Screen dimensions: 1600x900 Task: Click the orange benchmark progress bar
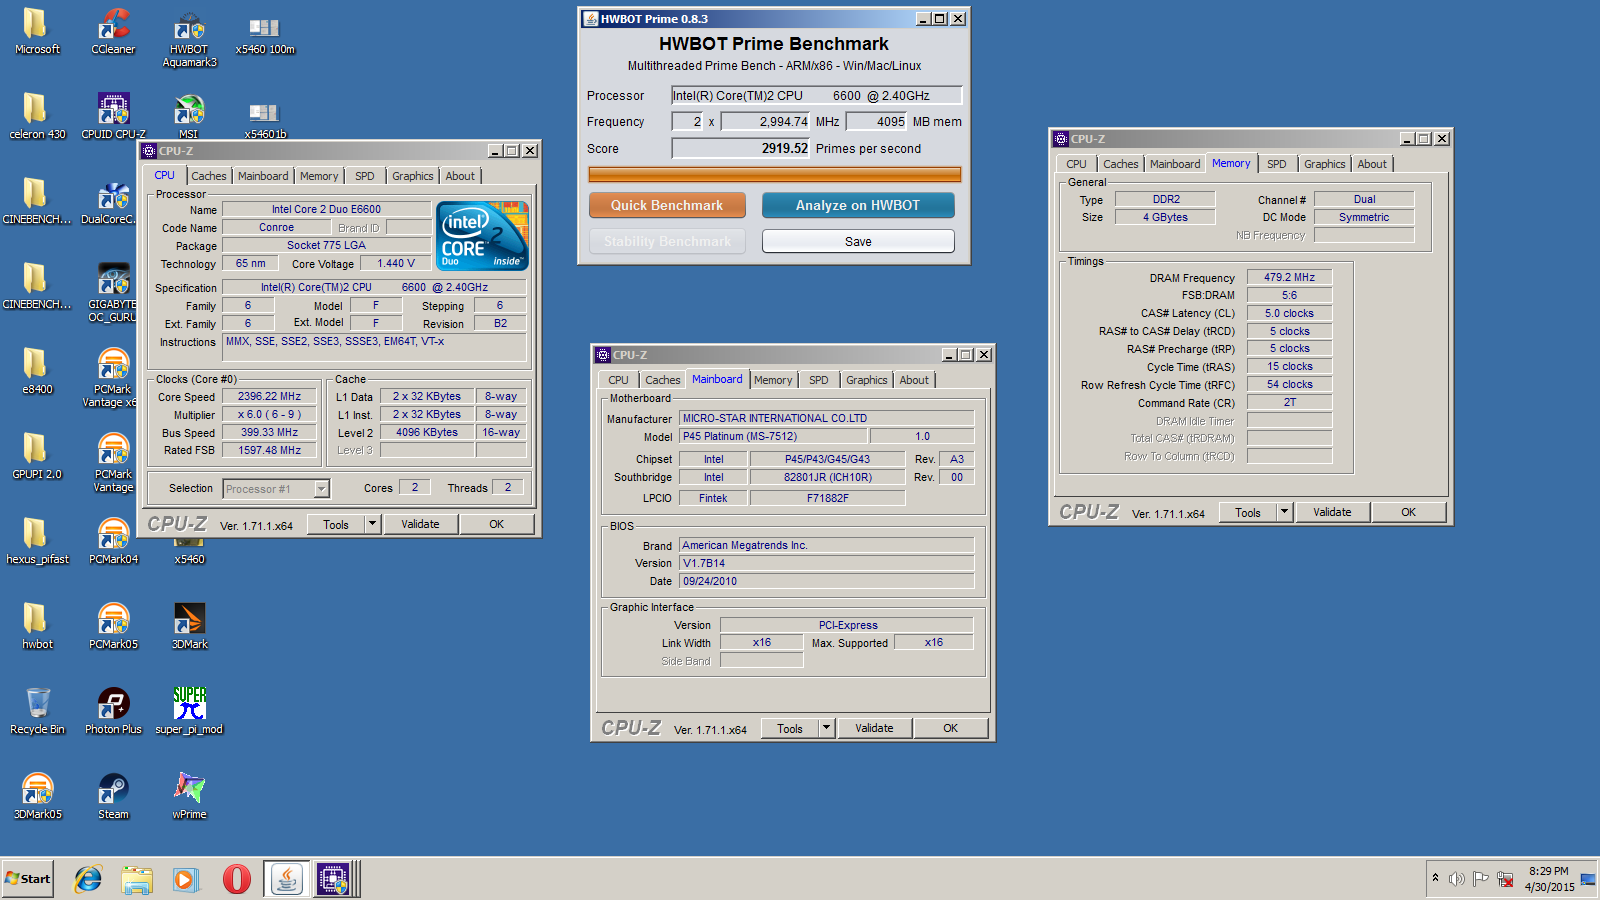[x=775, y=175]
